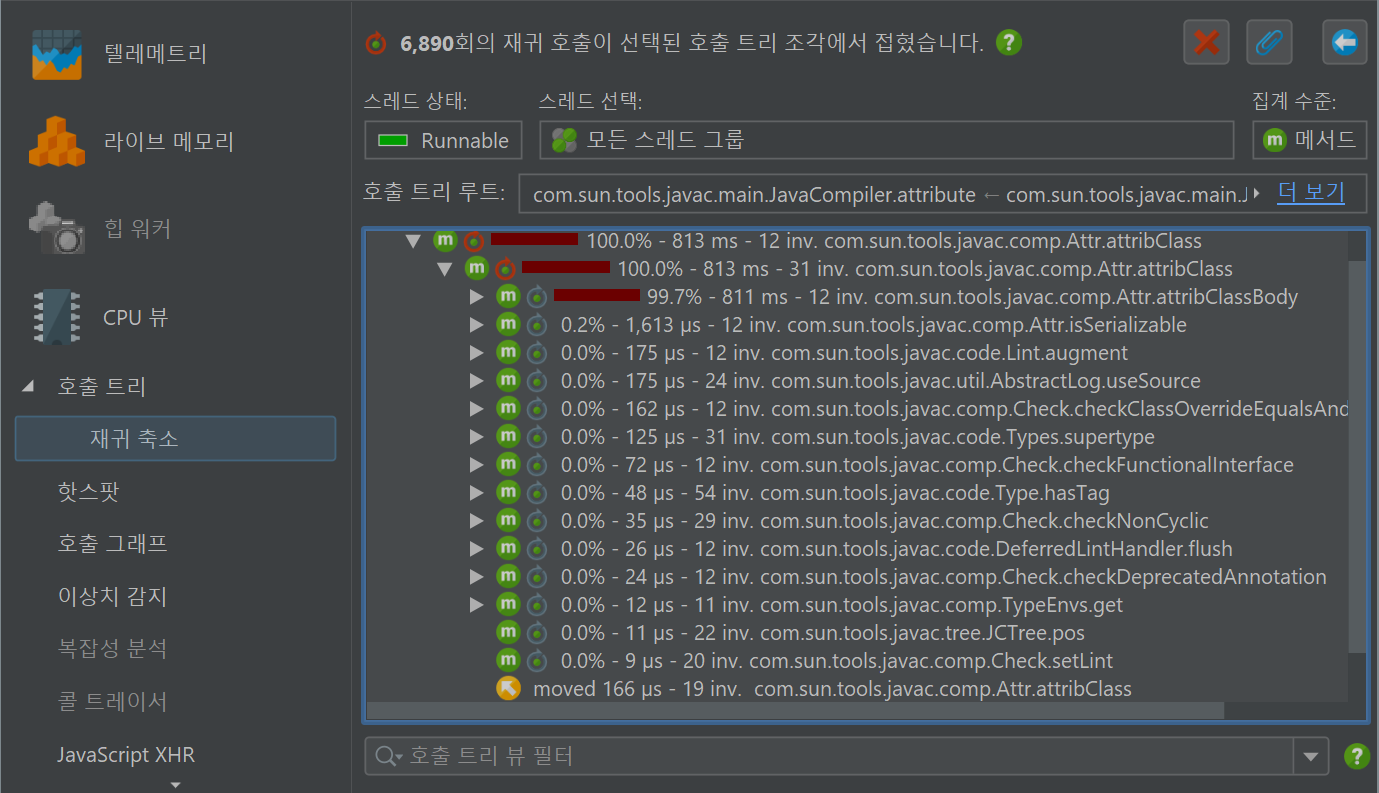Click the 더 보기 link

pos(1311,192)
